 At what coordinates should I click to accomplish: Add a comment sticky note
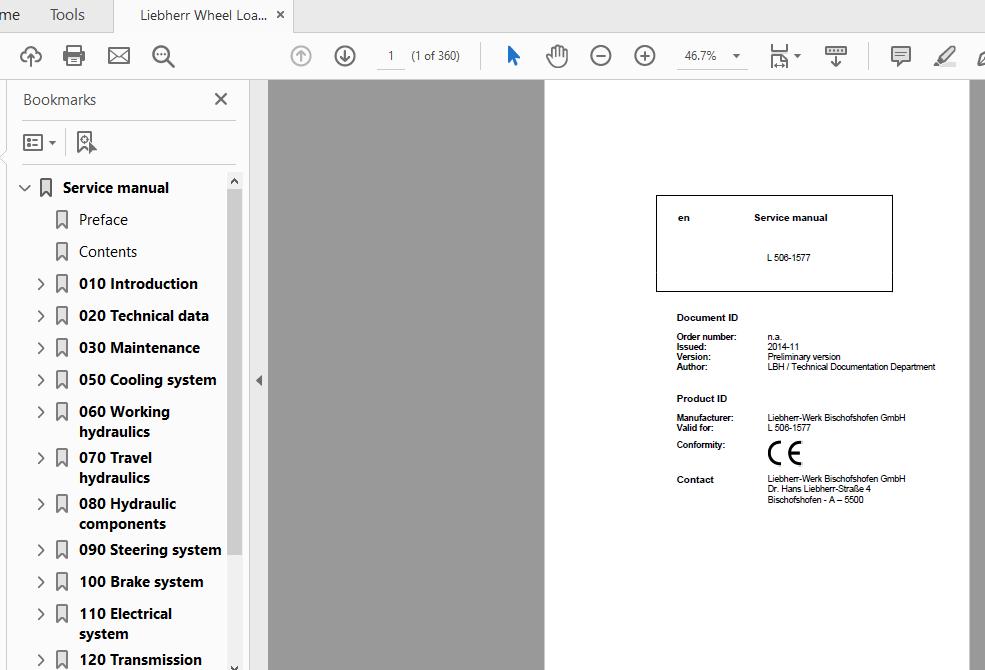[x=901, y=56]
